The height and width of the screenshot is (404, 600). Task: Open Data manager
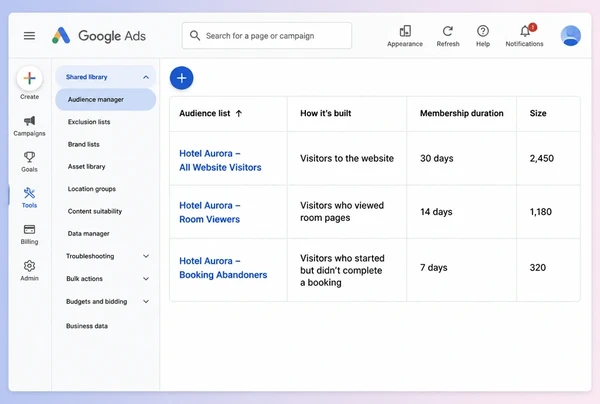(88, 233)
